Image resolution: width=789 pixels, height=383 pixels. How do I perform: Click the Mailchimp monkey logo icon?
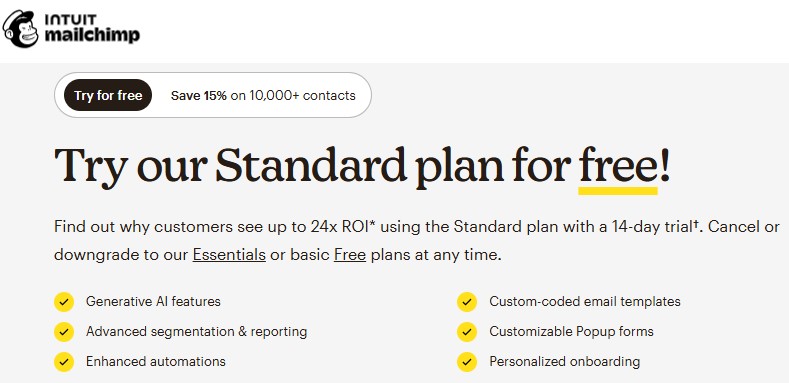coord(20,29)
